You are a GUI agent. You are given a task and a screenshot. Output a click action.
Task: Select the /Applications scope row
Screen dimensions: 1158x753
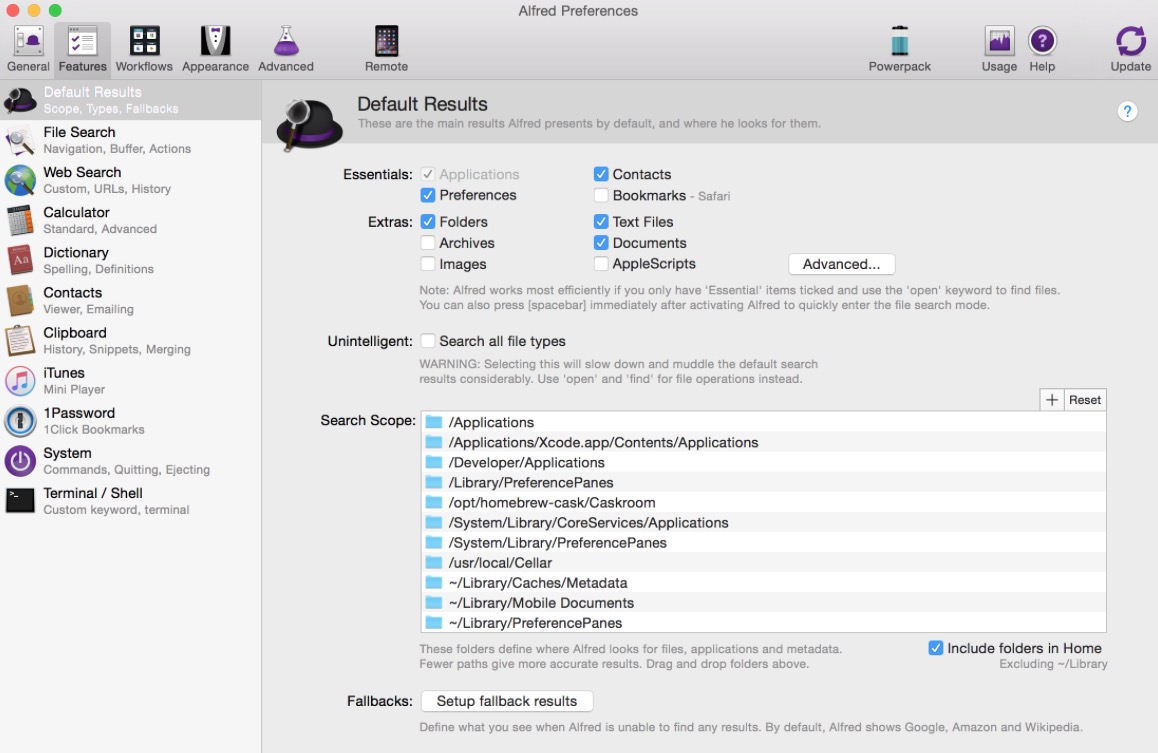tap(764, 422)
